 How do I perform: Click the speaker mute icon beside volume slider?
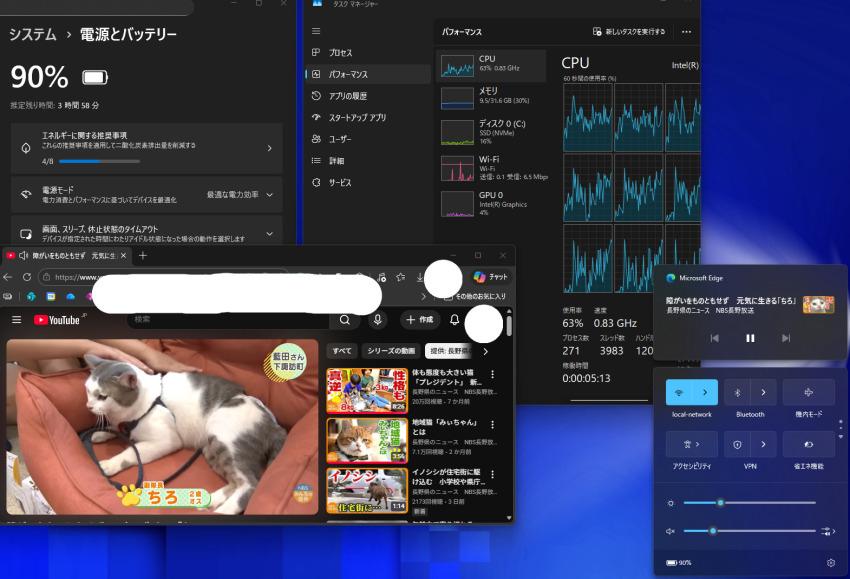click(x=672, y=531)
